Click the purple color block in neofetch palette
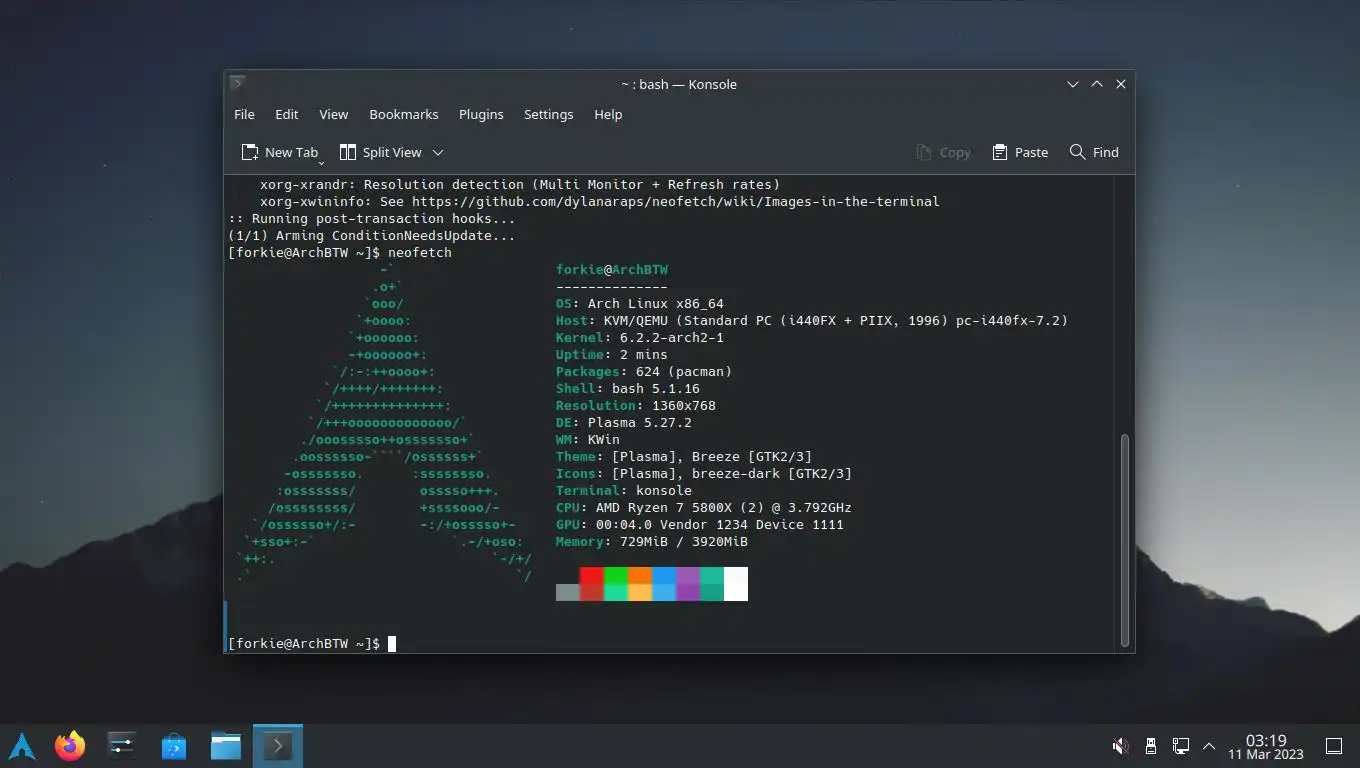1360x768 pixels. coord(688,584)
